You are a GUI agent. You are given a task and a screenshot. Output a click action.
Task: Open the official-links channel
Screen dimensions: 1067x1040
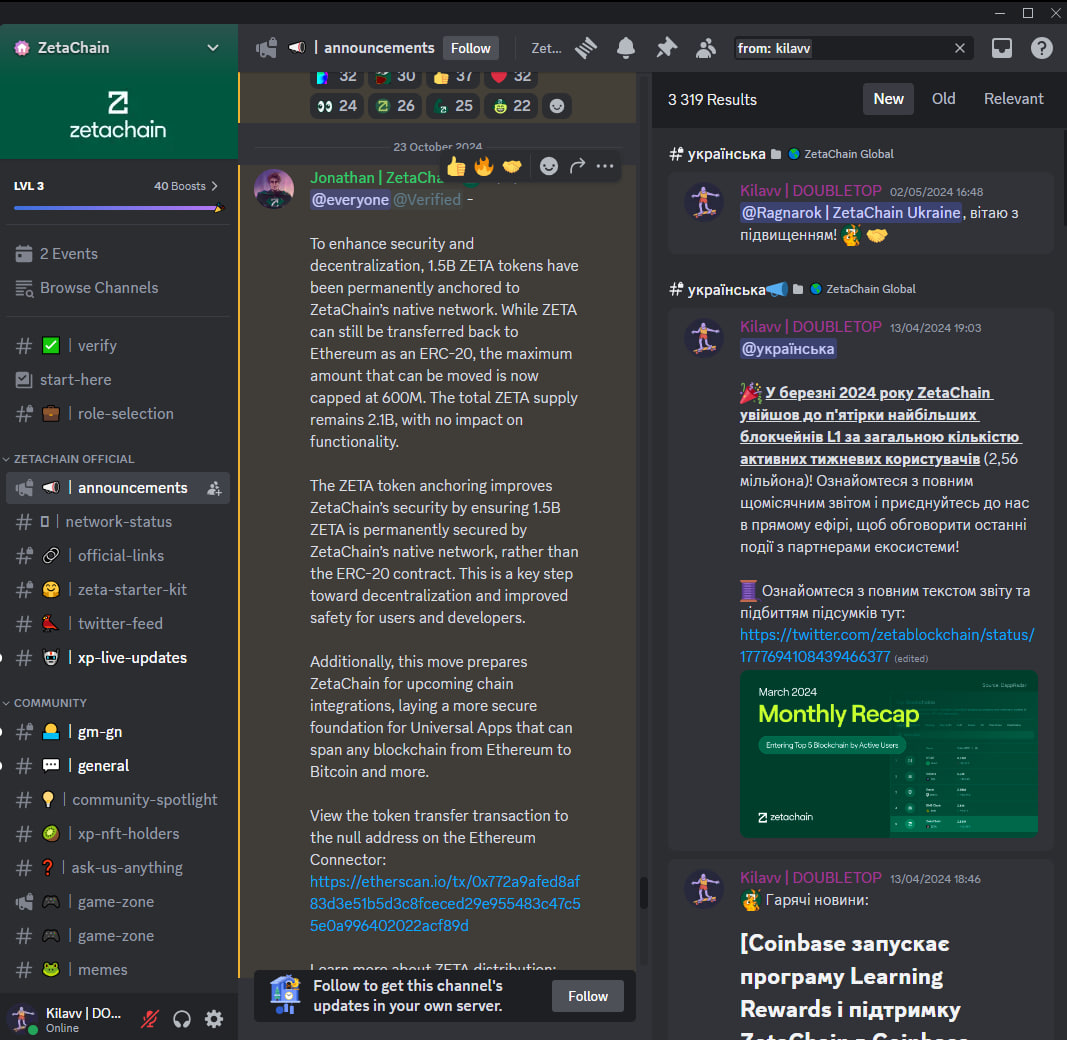tap(118, 556)
